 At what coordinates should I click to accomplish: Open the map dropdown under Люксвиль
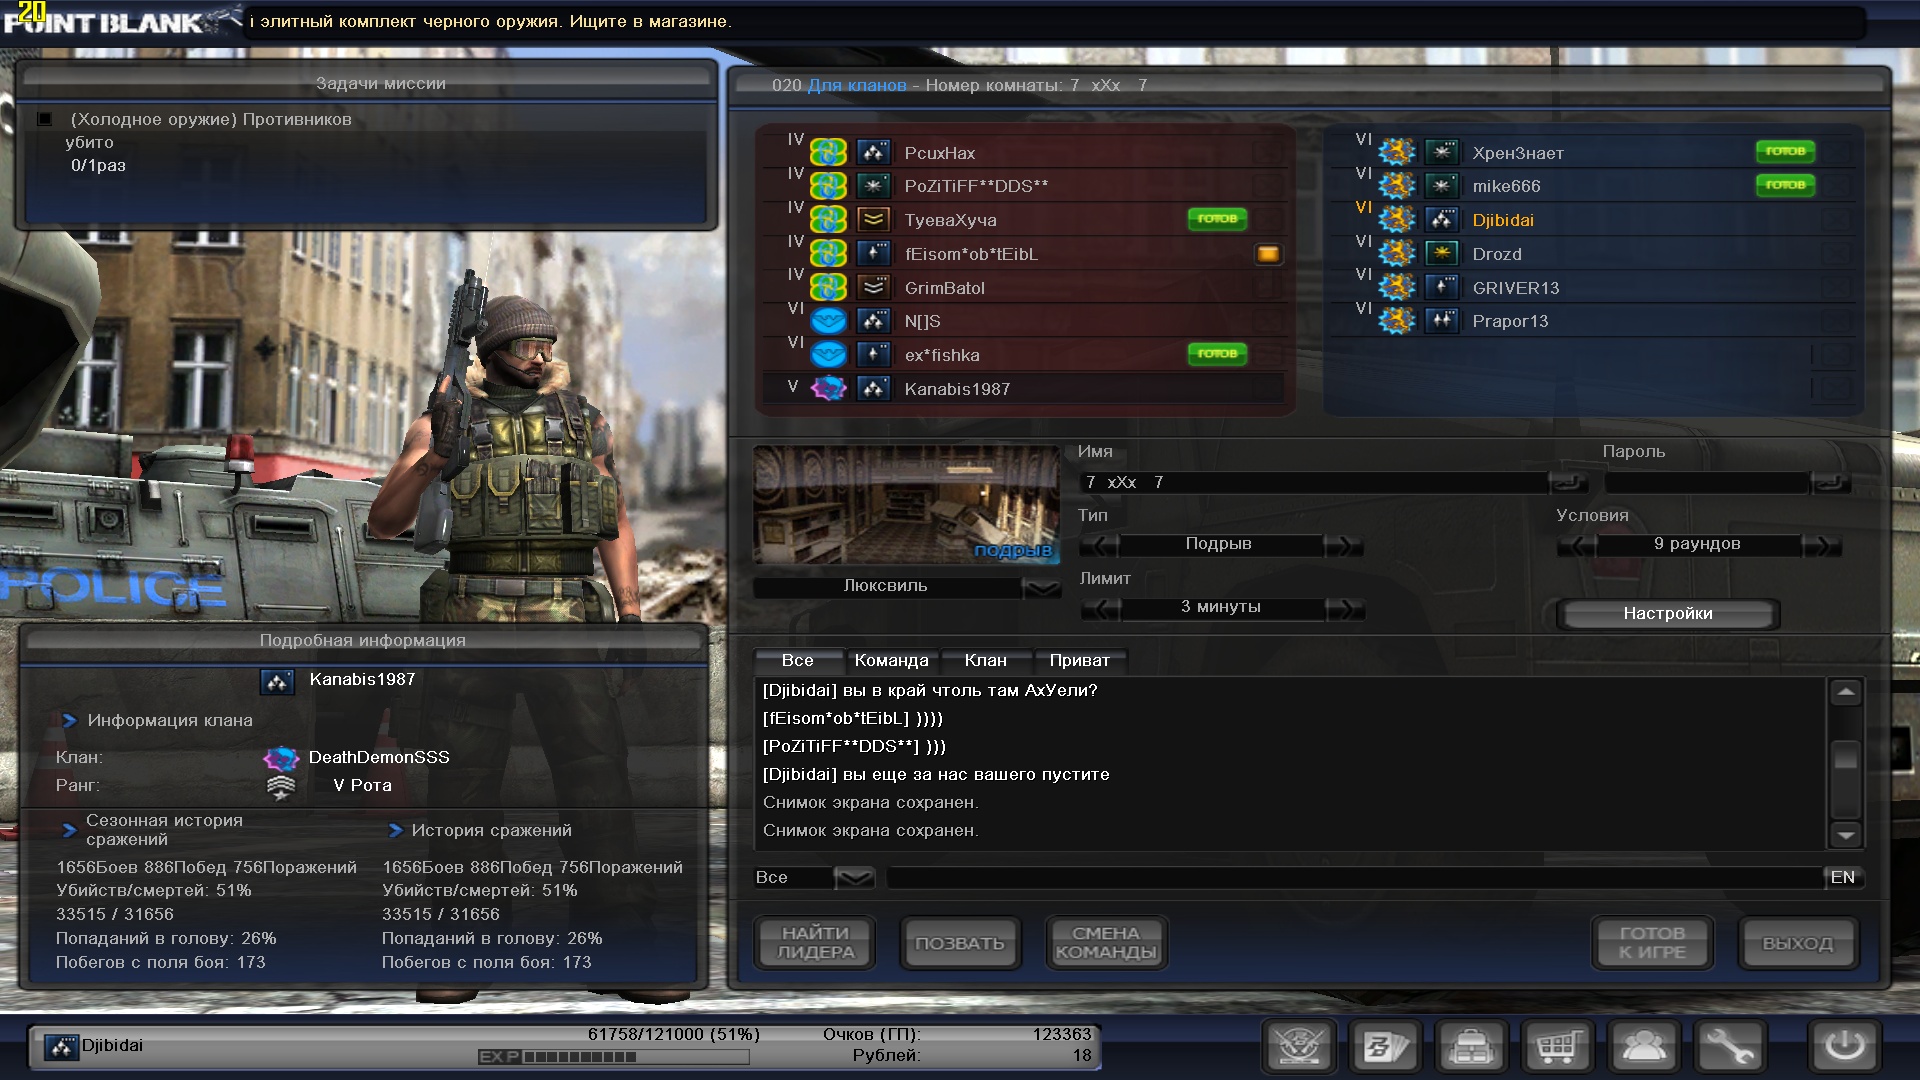[1042, 587]
